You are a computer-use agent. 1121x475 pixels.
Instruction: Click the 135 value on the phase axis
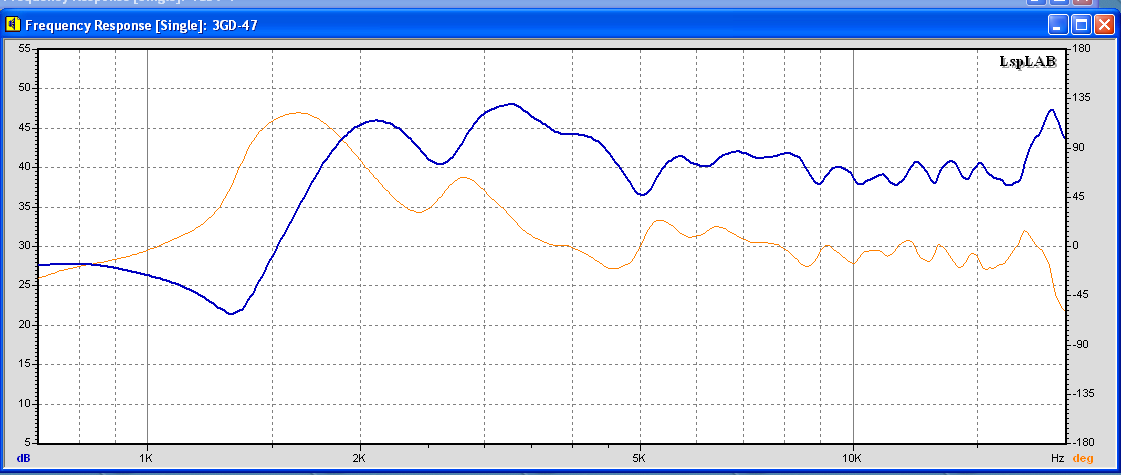click(x=1081, y=98)
